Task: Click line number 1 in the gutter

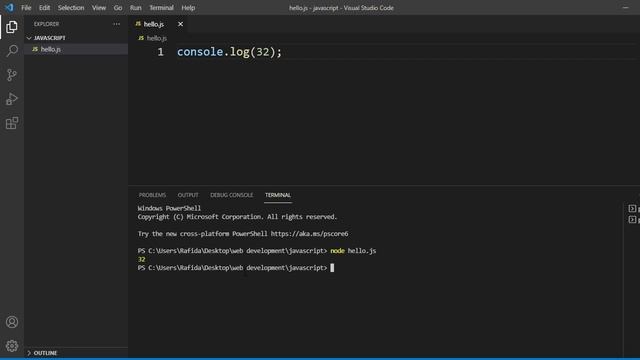Action: tap(160, 52)
